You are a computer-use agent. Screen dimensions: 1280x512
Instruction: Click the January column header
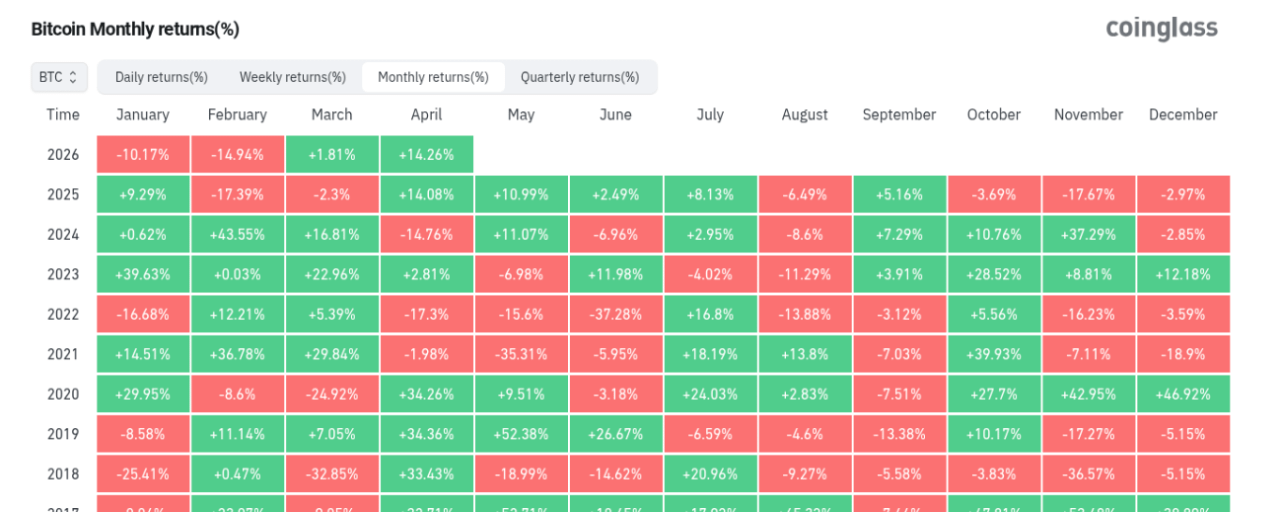coord(143,115)
